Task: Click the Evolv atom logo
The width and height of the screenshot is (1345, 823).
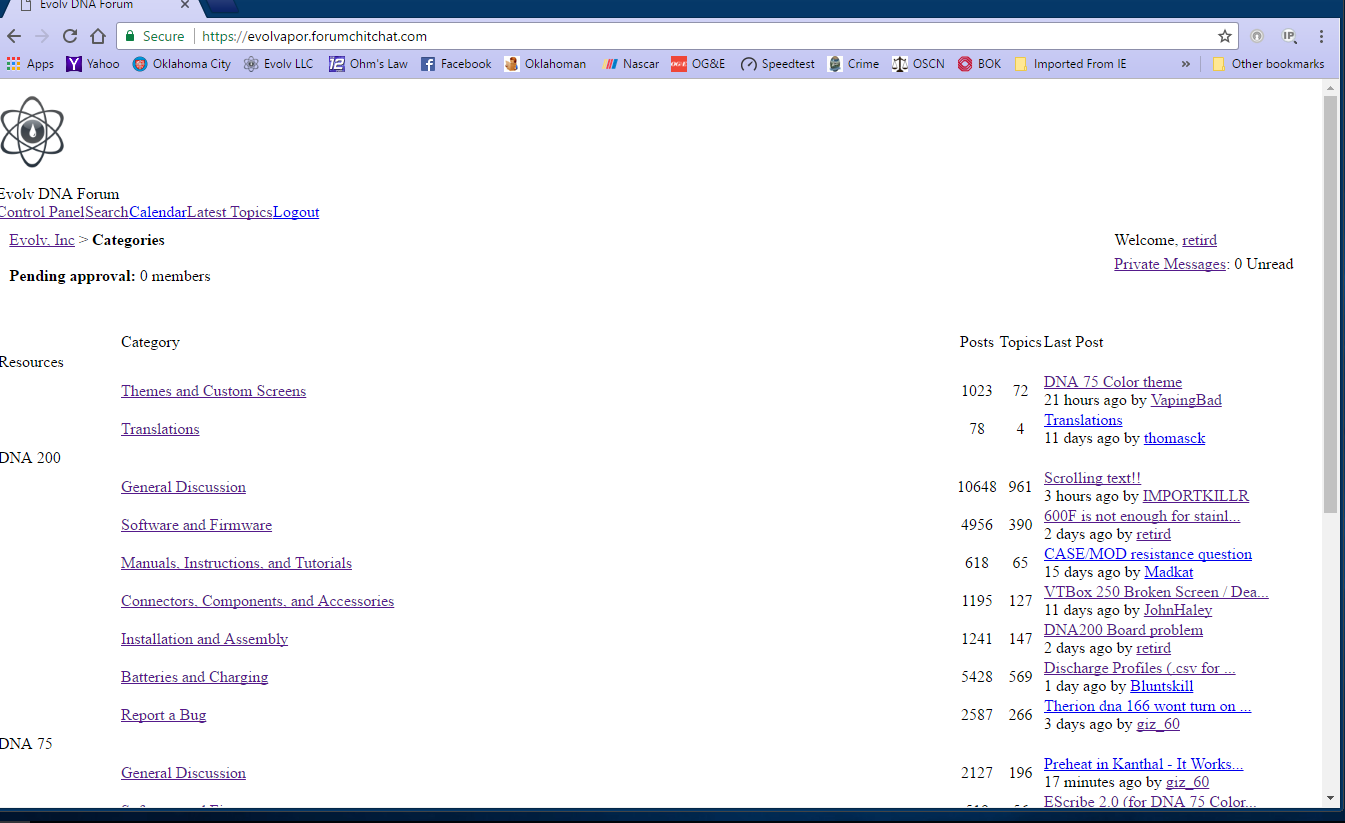Action: click(32, 131)
